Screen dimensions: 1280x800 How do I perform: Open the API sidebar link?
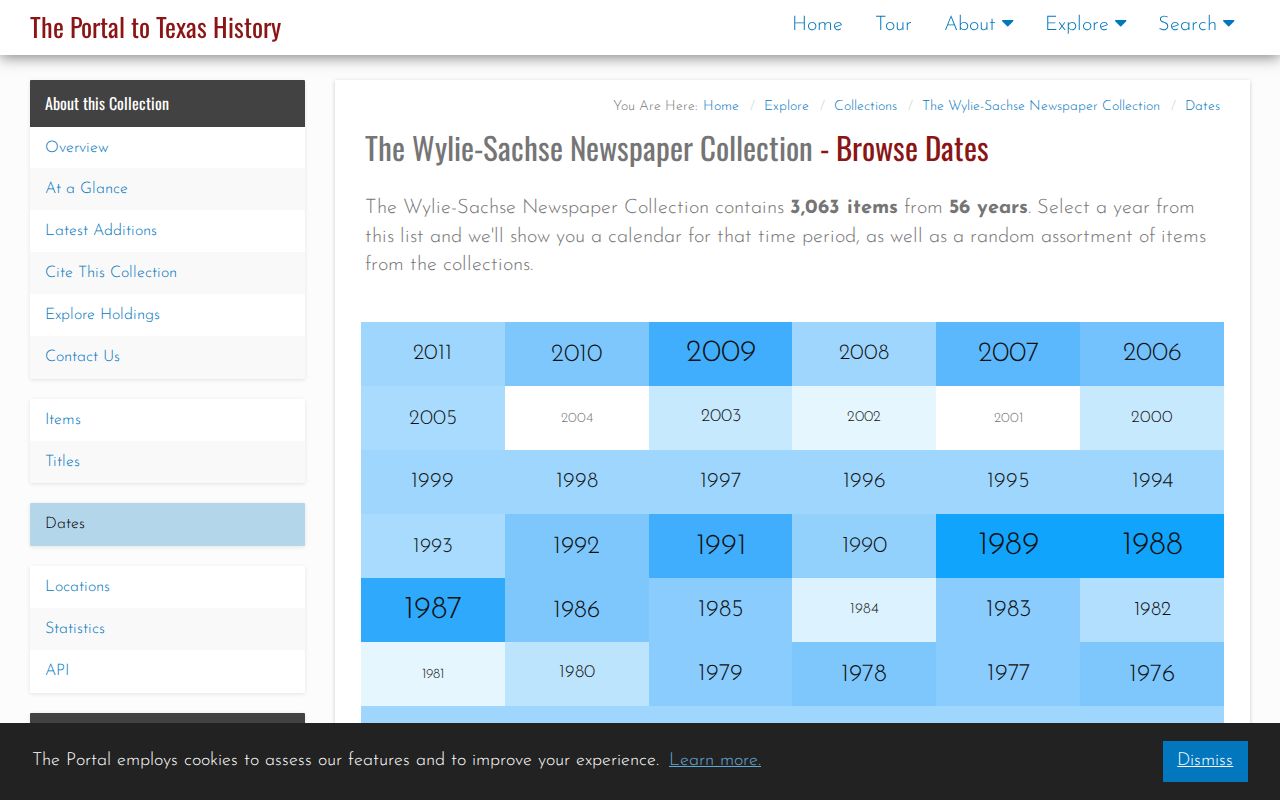167,670
